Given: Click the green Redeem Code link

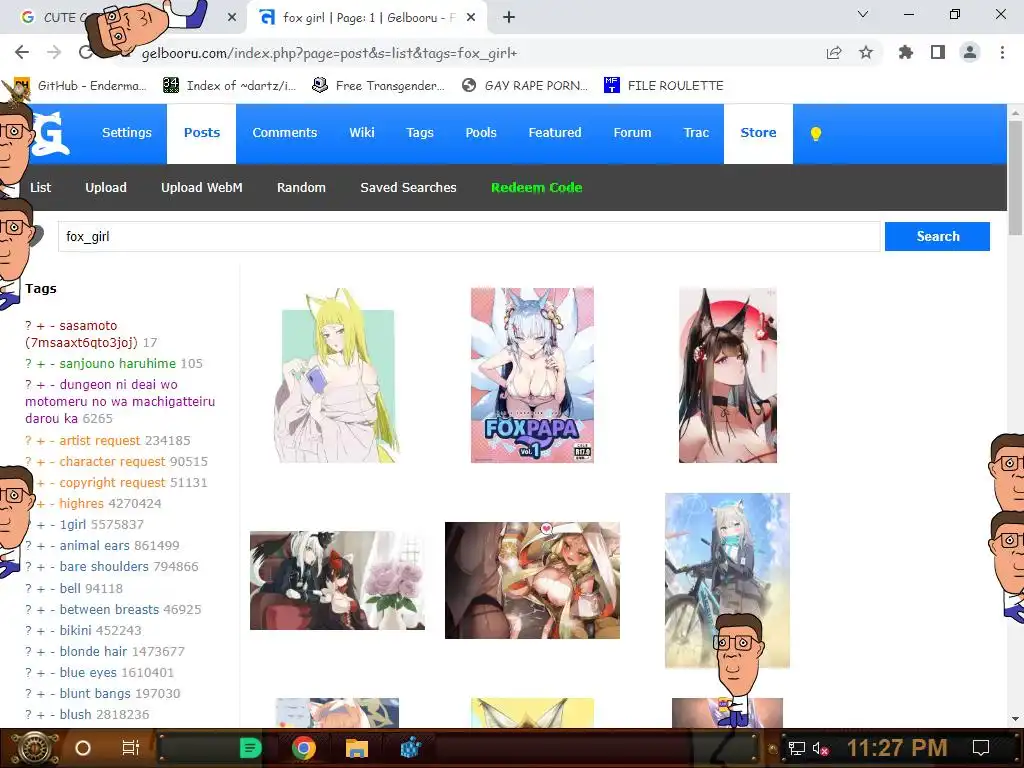Looking at the screenshot, I should pyautogui.click(x=536, y=187).
